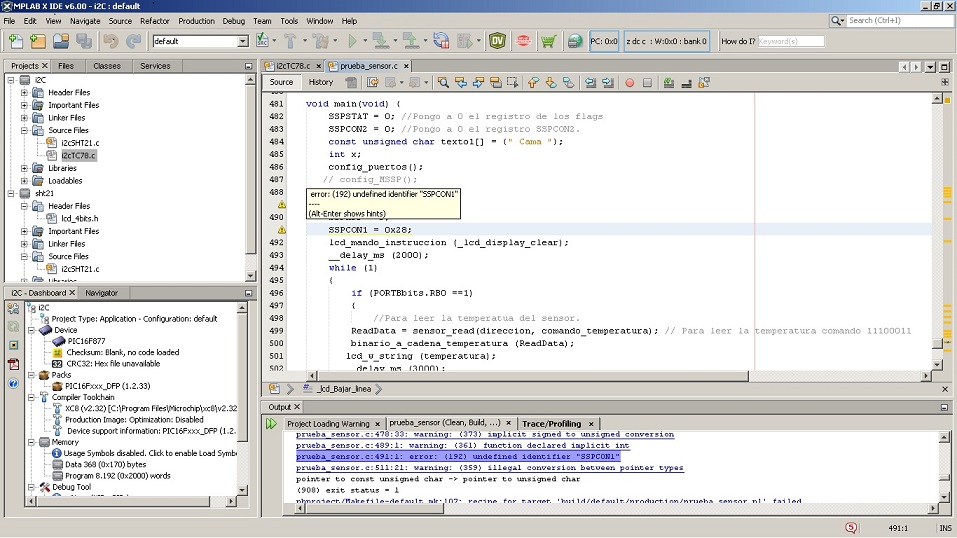Collapse Compiler Toolchain node in Dashboard
This screenshot has width=957, height=538.
(x=32, y=397)
